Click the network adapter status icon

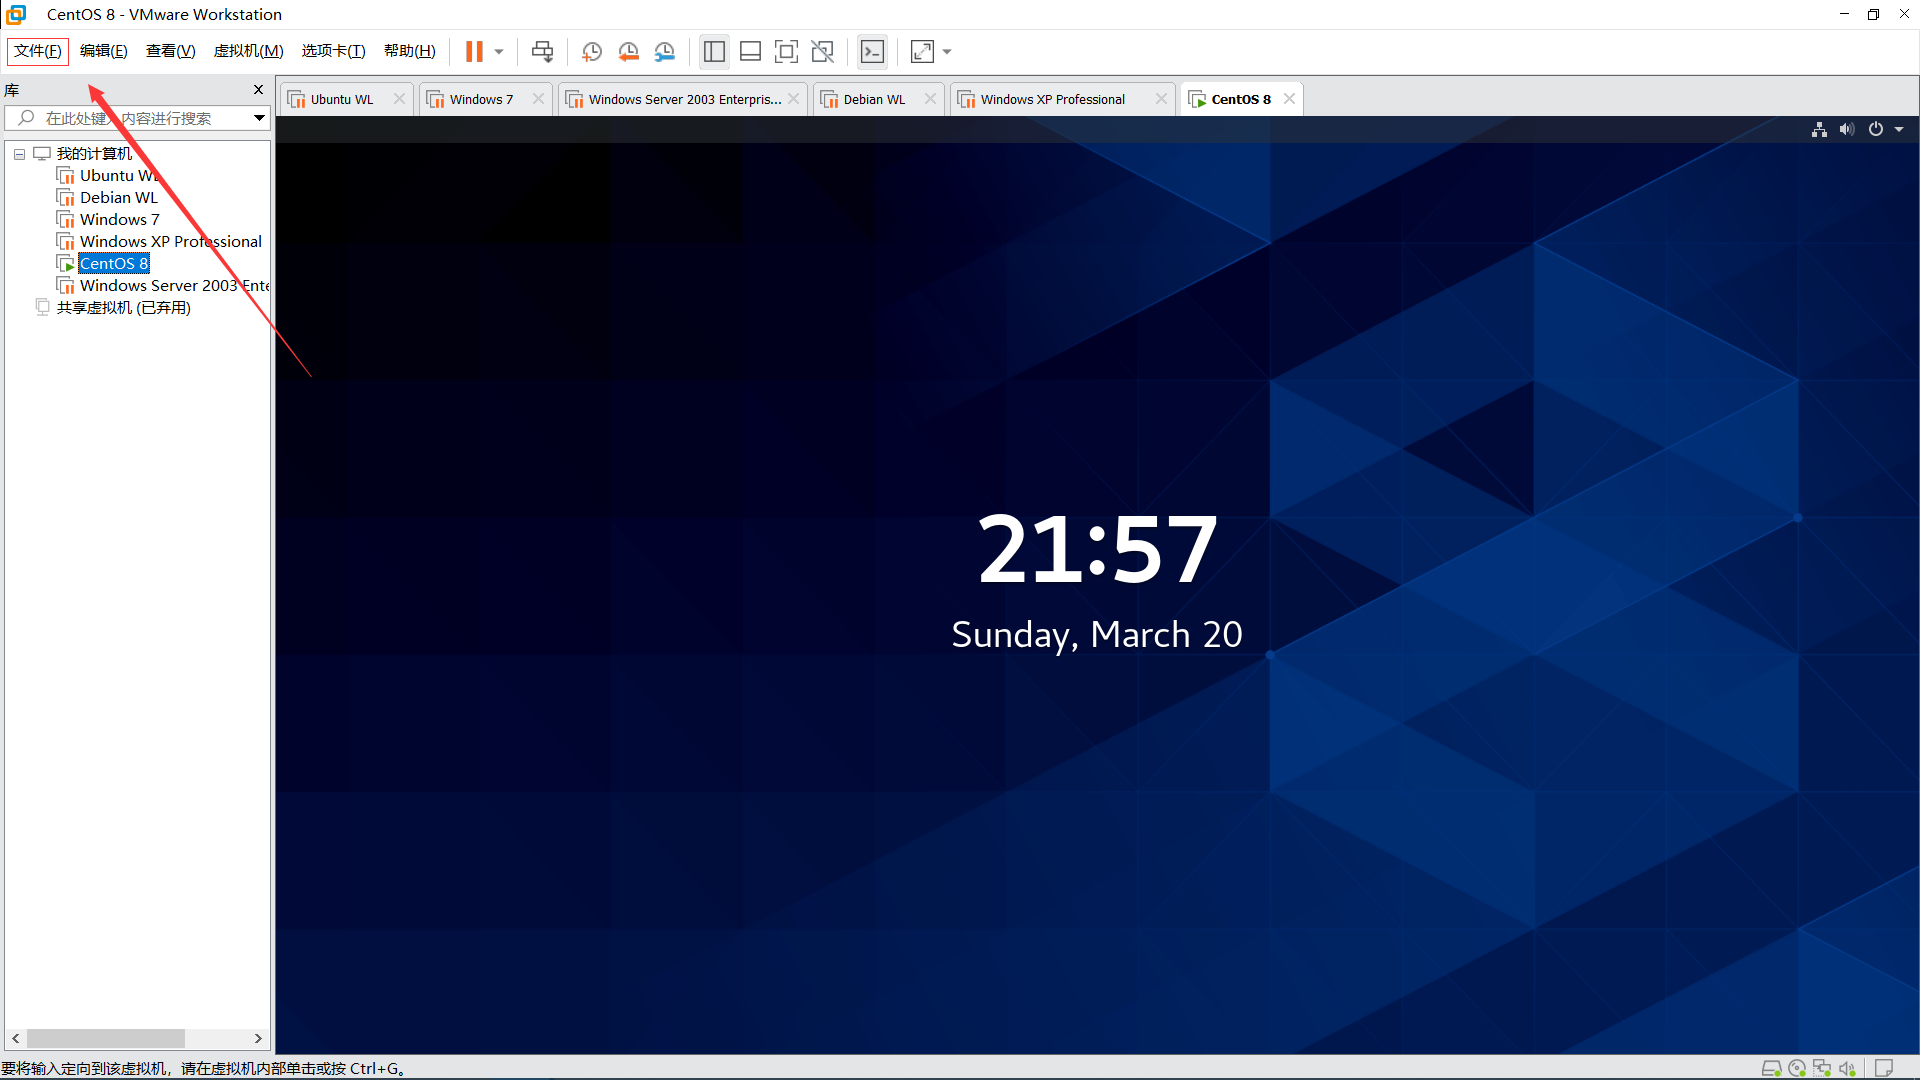(1822, 1068)
